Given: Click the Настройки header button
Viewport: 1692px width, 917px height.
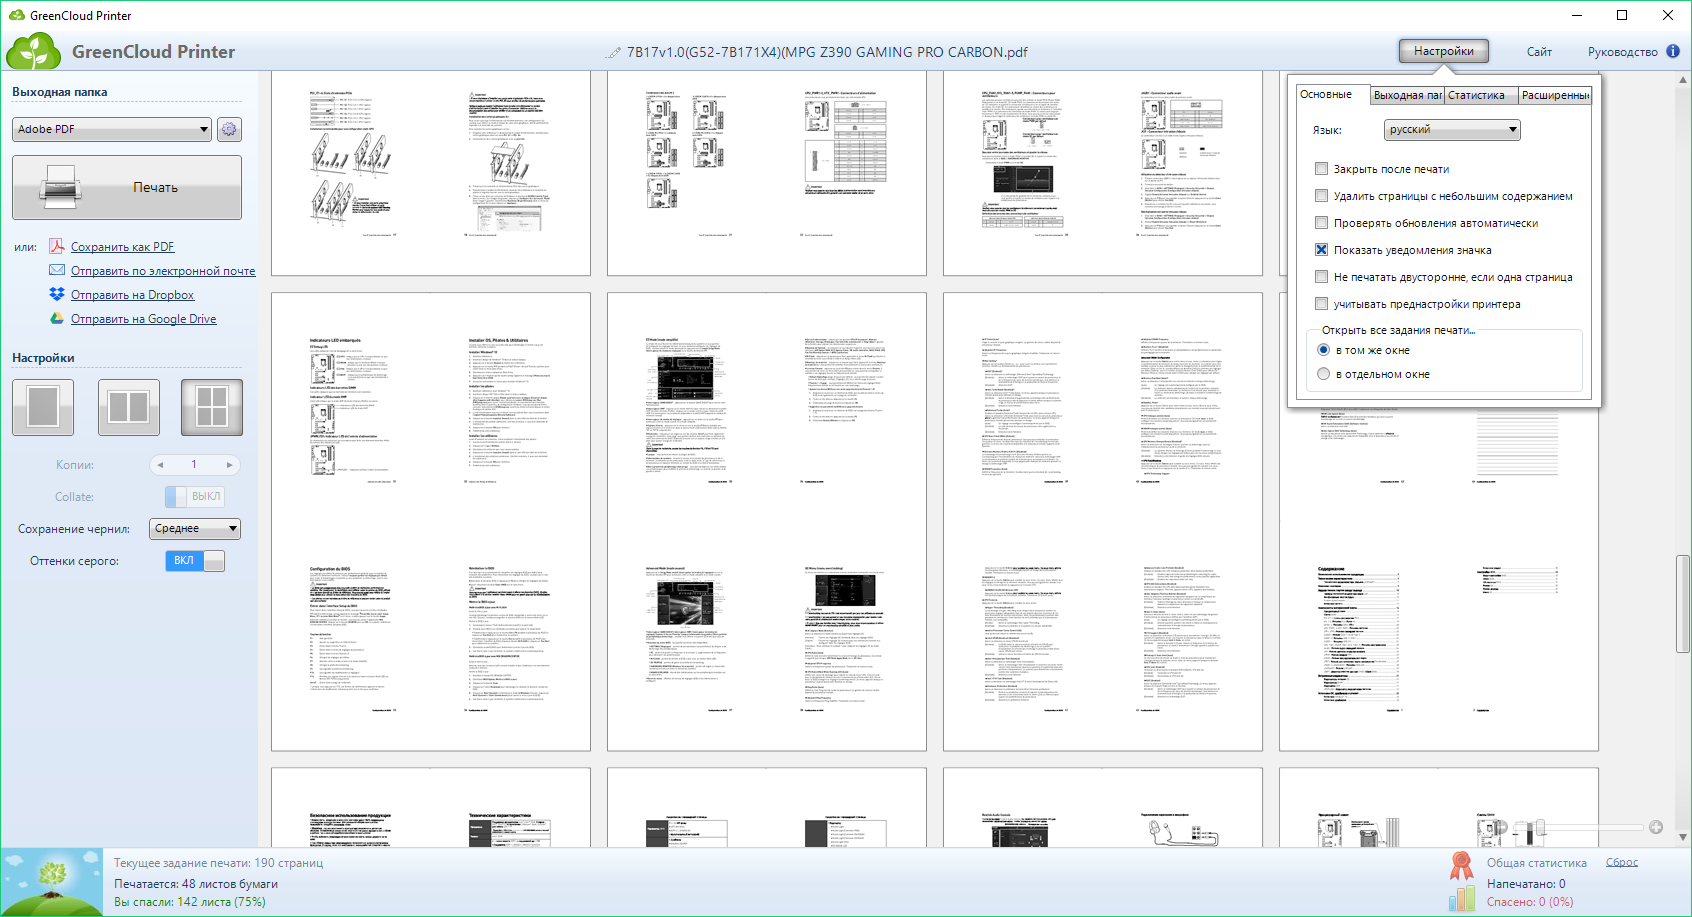Looking at the screenshot, I should click(x=1444, y=51).
